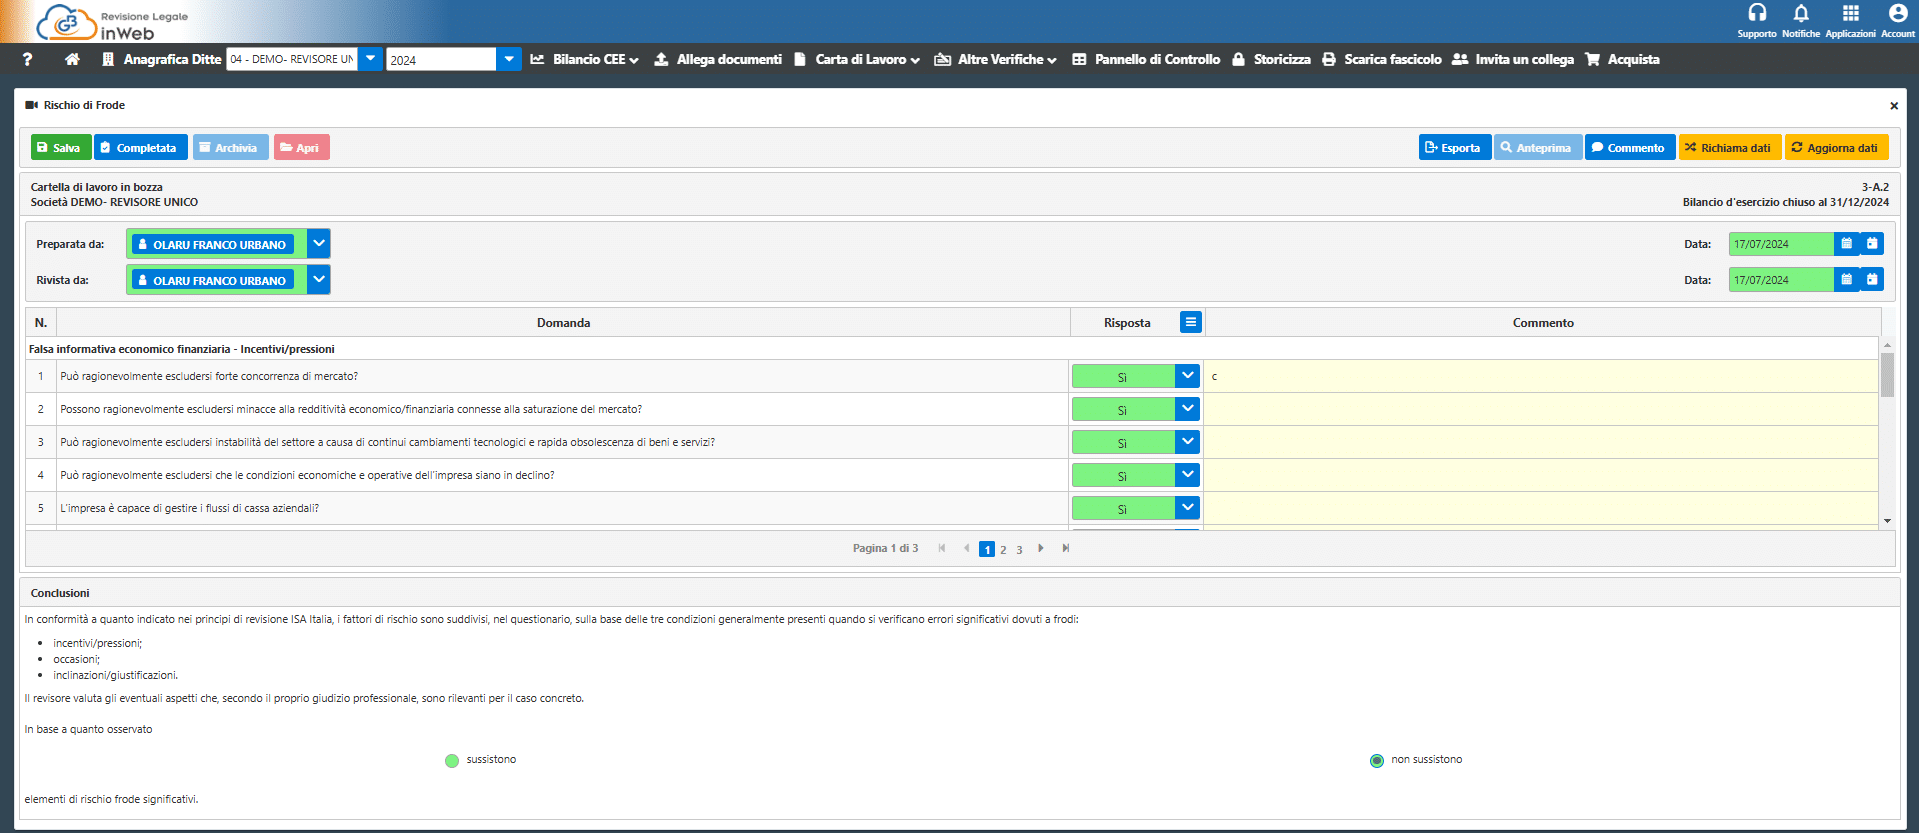Click Storicizza in the toolbar
This screenshot has height=833, width=1919.
(1271, 60)
